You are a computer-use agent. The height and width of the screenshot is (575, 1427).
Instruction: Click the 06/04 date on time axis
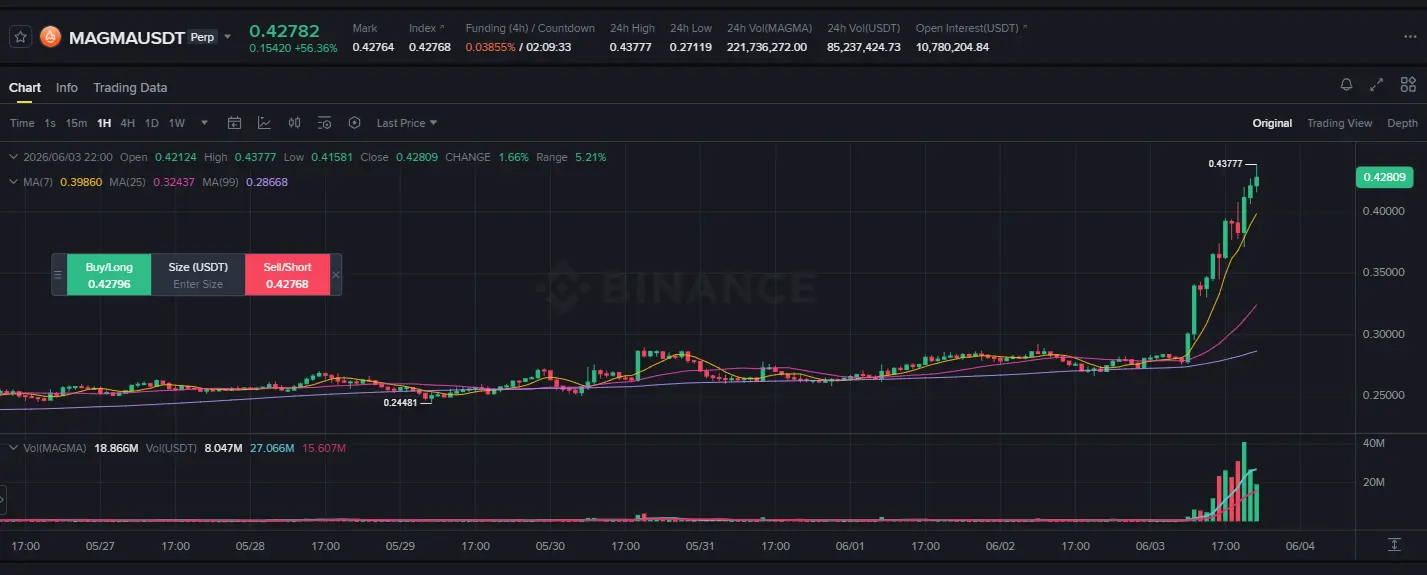[x=1299, y=546]
